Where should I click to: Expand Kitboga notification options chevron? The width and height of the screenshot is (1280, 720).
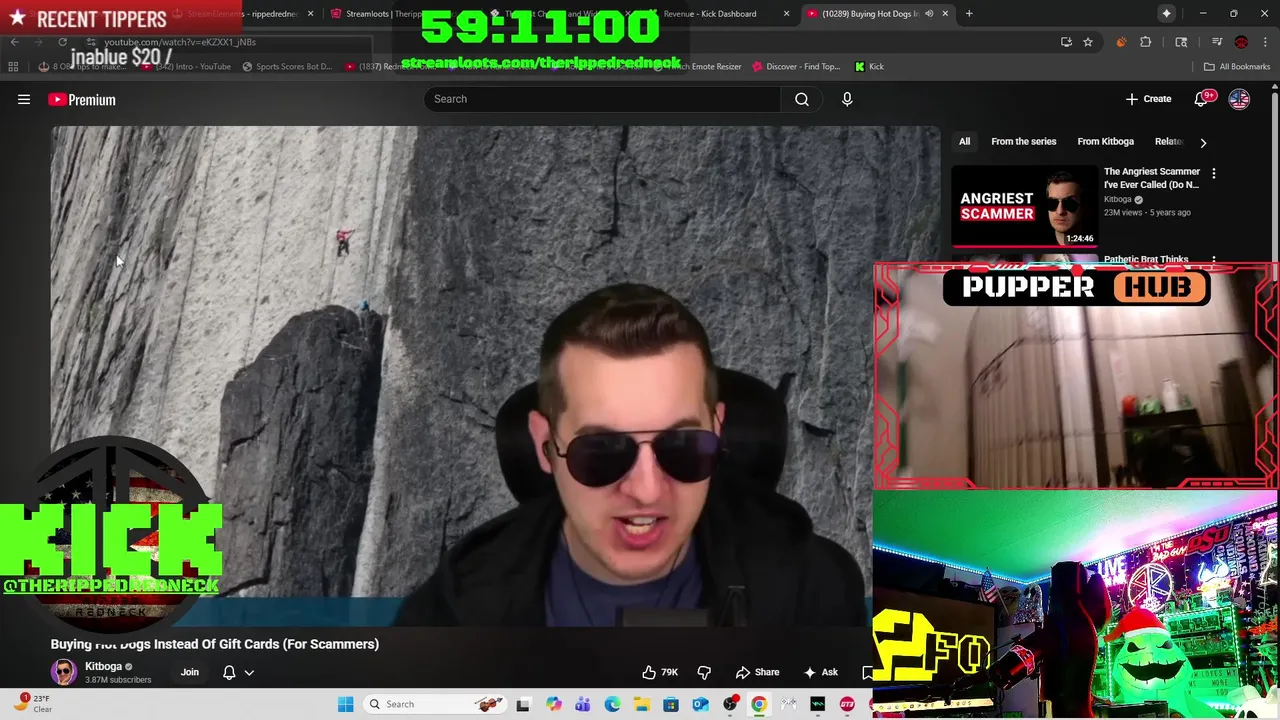(x=249, y=673)
